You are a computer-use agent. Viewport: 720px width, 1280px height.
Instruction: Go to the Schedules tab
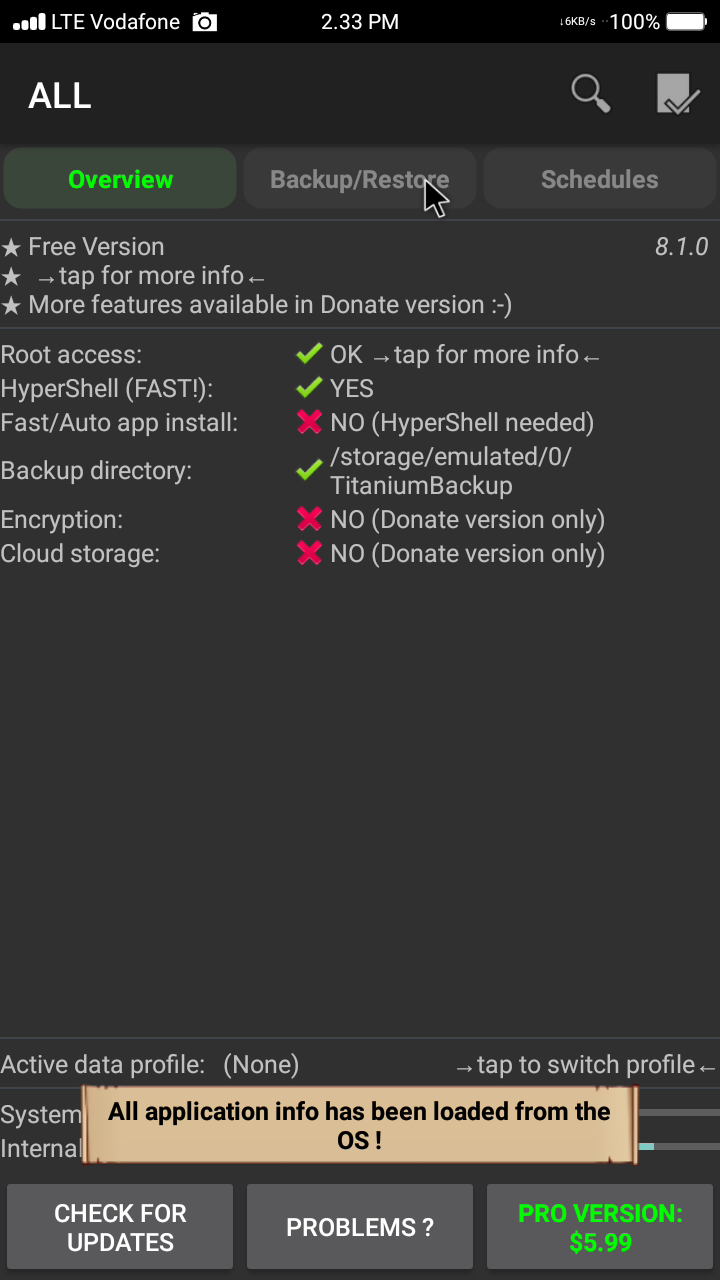599,179
